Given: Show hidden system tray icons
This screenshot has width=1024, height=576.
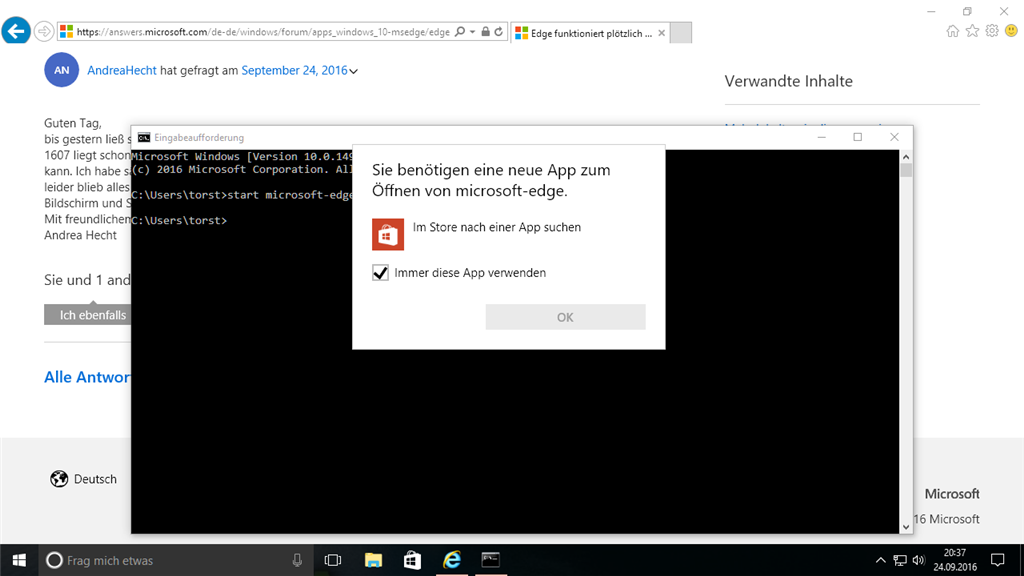Looking at the screenshot, I should pos(880,560).
